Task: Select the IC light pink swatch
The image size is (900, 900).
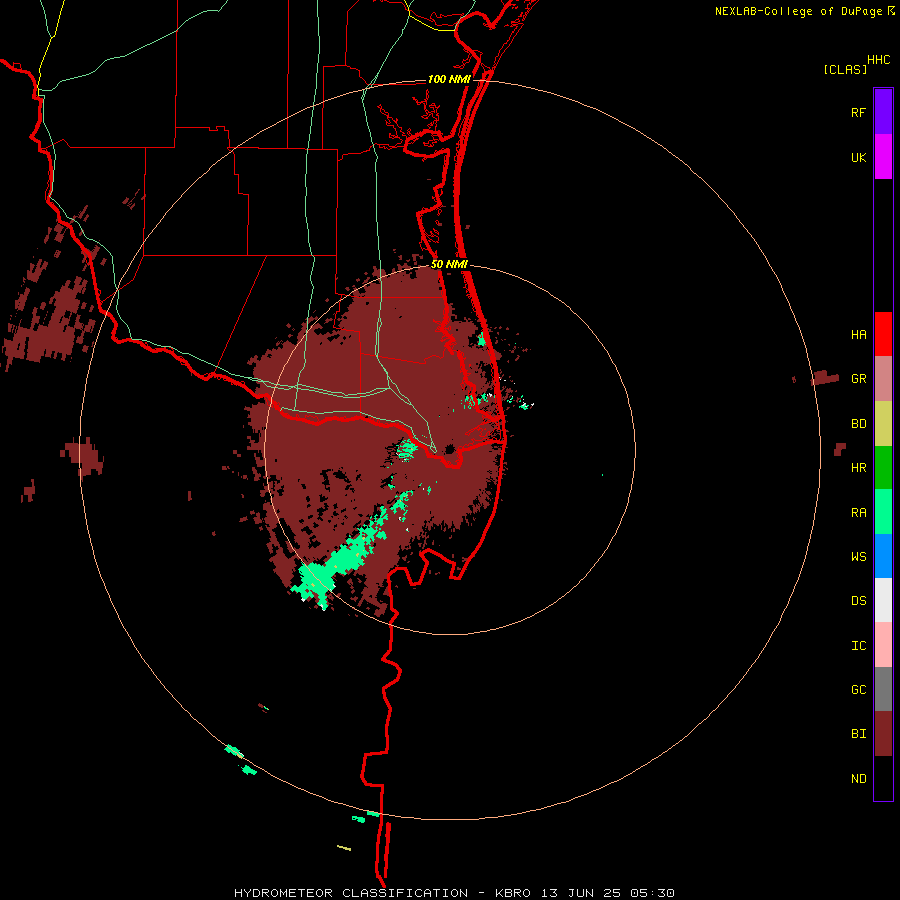Action: point(883,645)
